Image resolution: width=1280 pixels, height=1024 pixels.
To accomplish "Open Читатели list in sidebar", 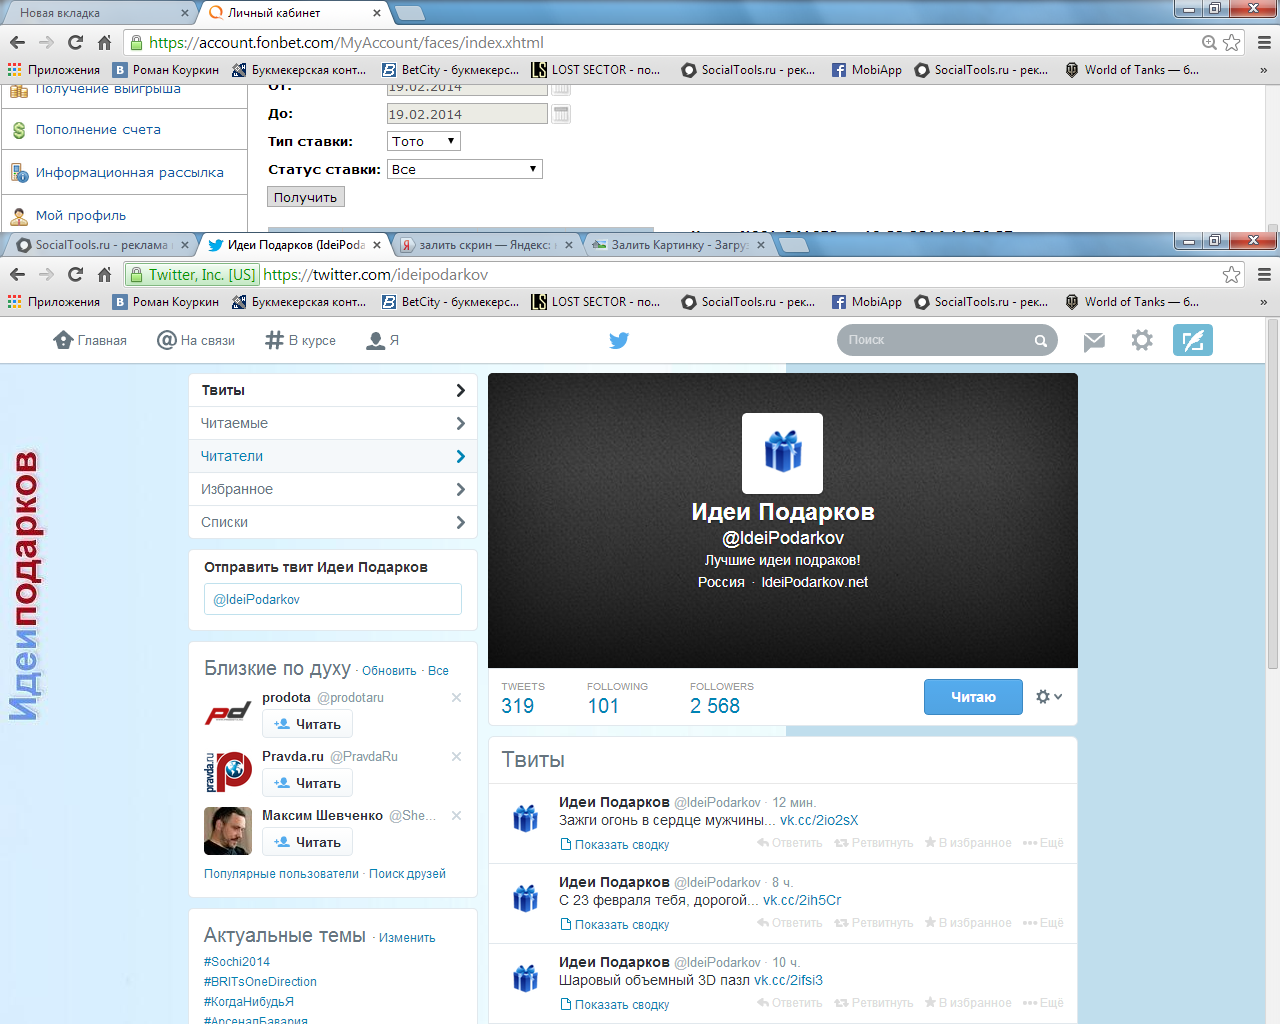I will click(333, 456).
